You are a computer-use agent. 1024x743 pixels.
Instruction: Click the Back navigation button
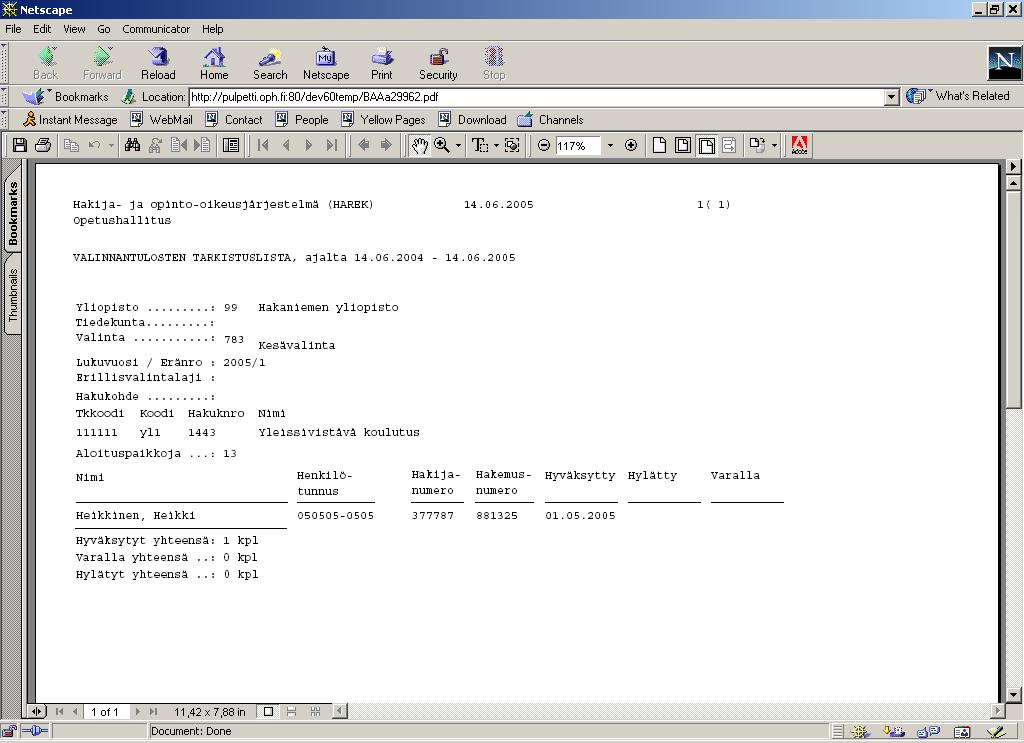[x=46, y=63]
